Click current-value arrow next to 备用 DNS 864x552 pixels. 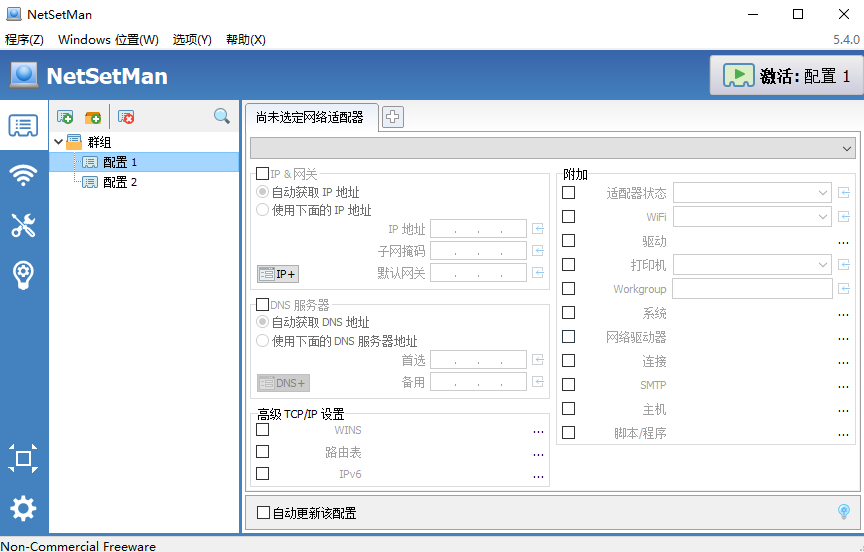click(x=538, y=382)
